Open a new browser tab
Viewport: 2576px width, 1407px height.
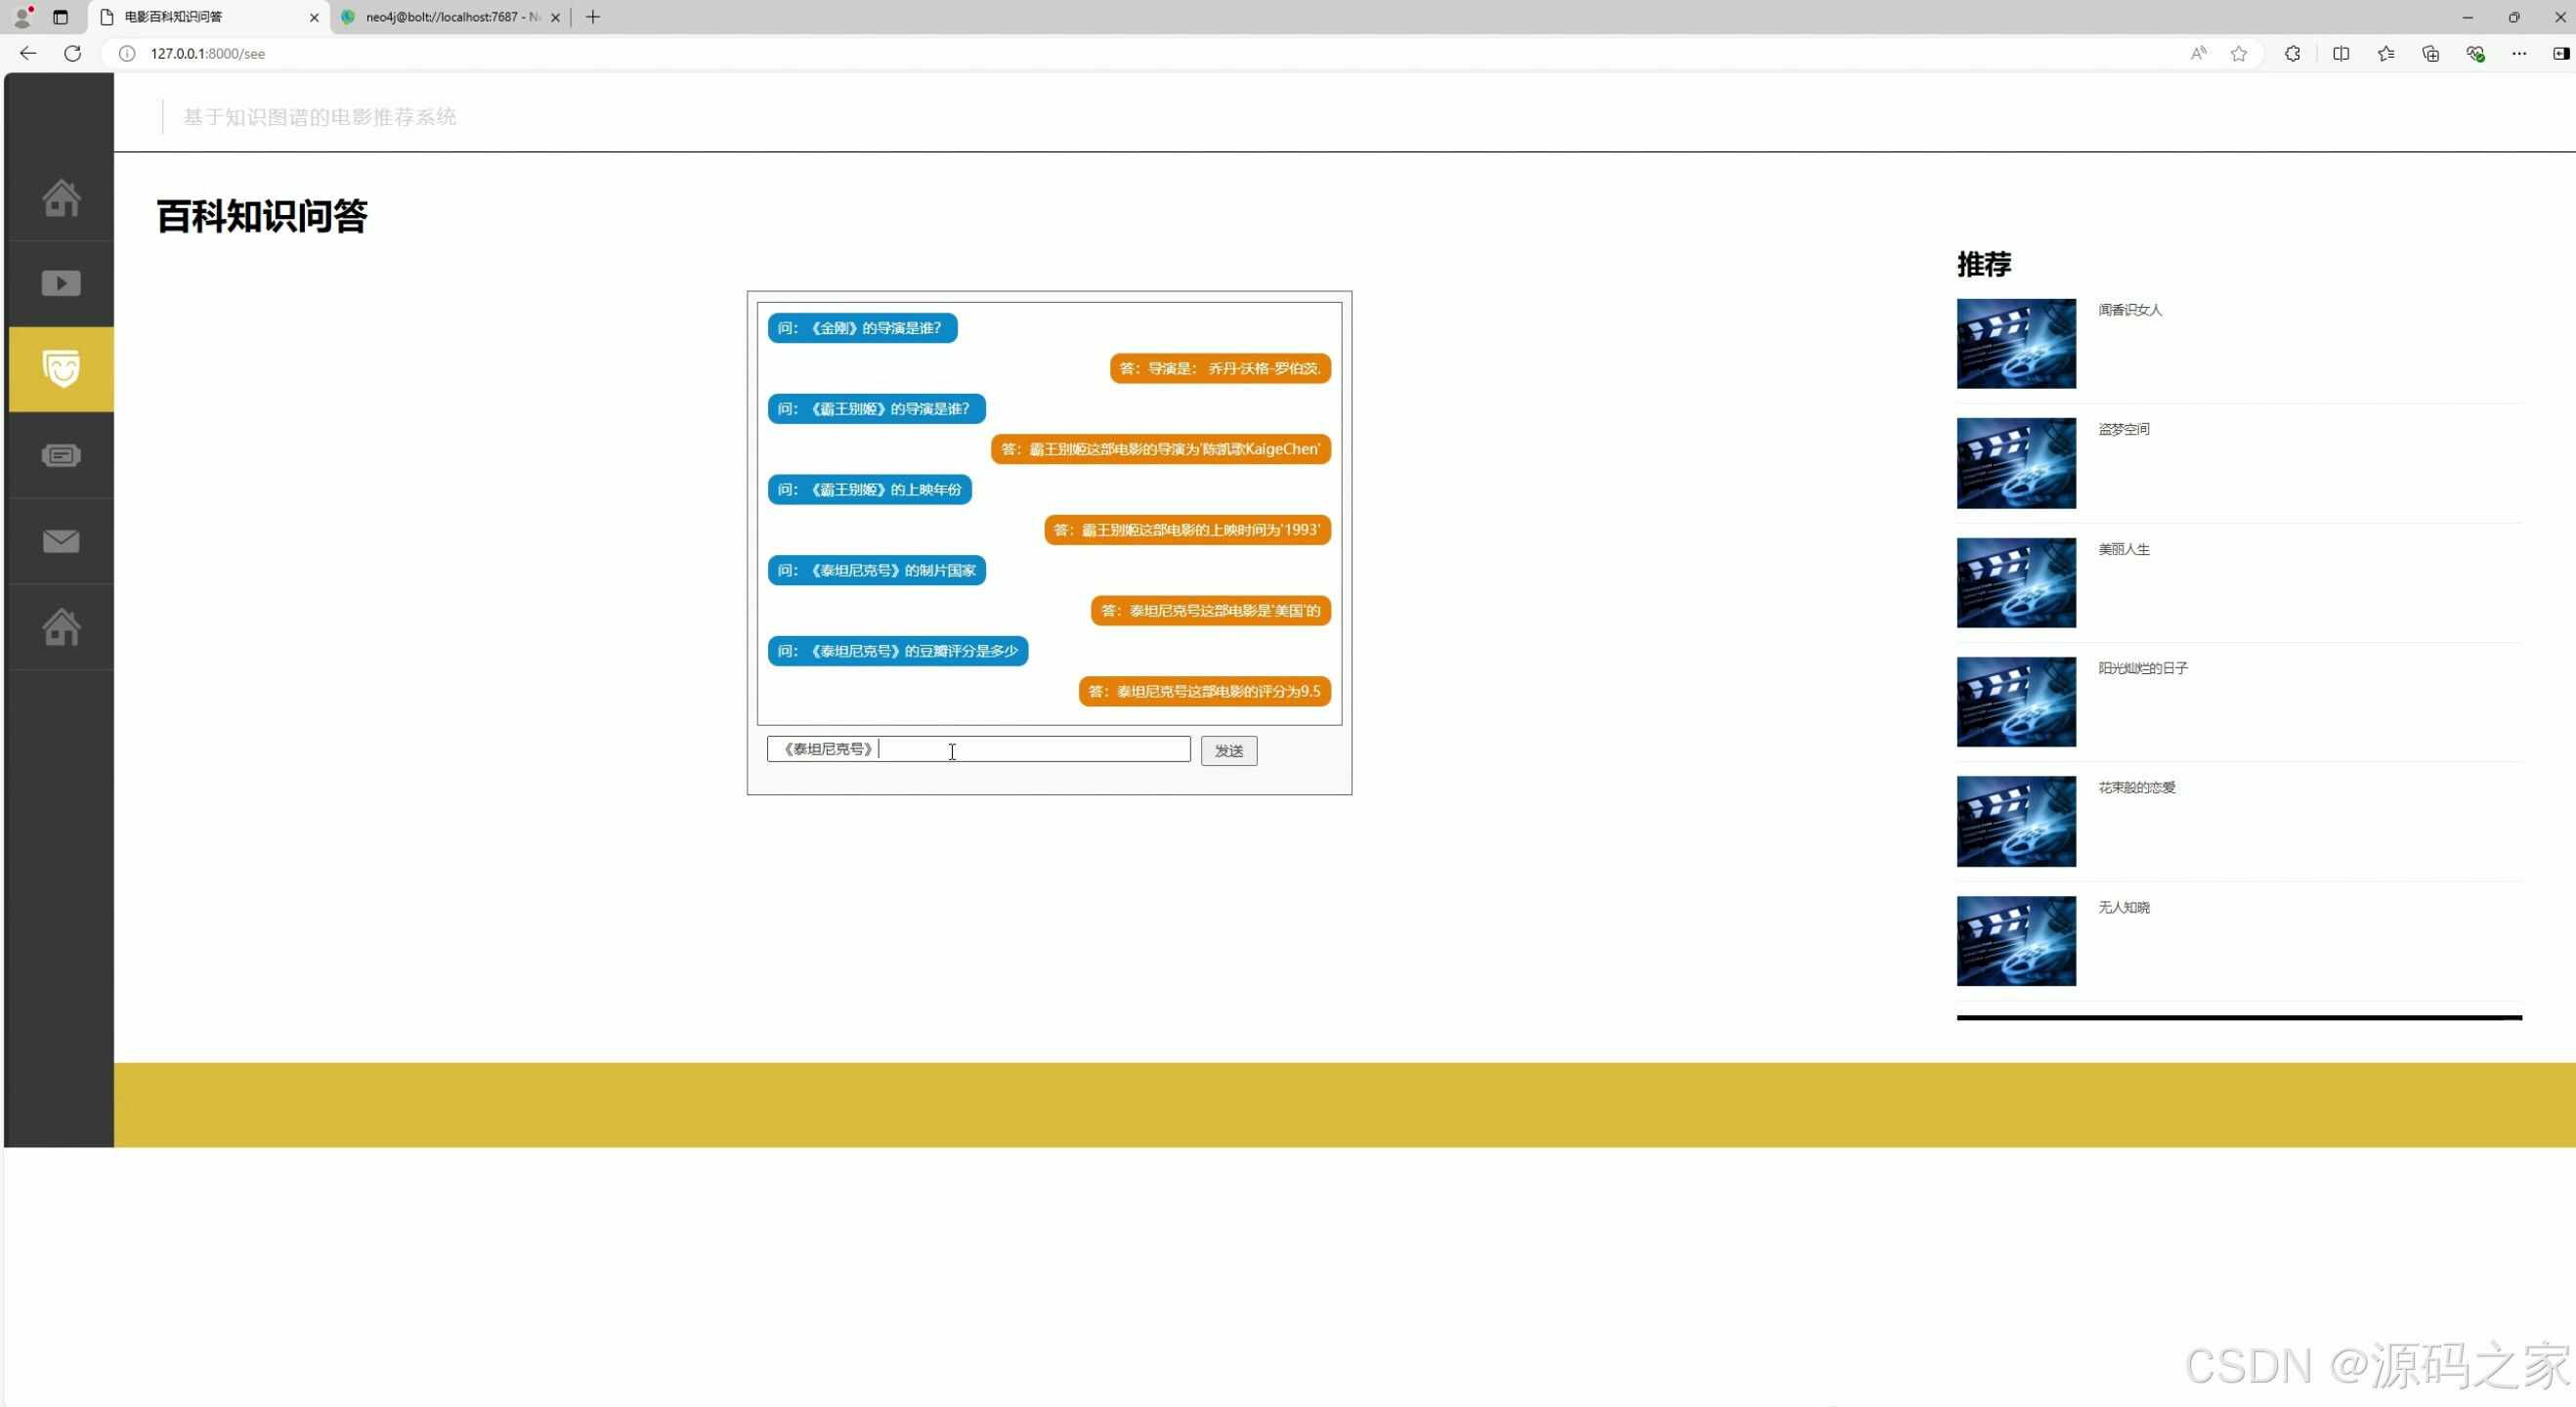tap(593, 17)
